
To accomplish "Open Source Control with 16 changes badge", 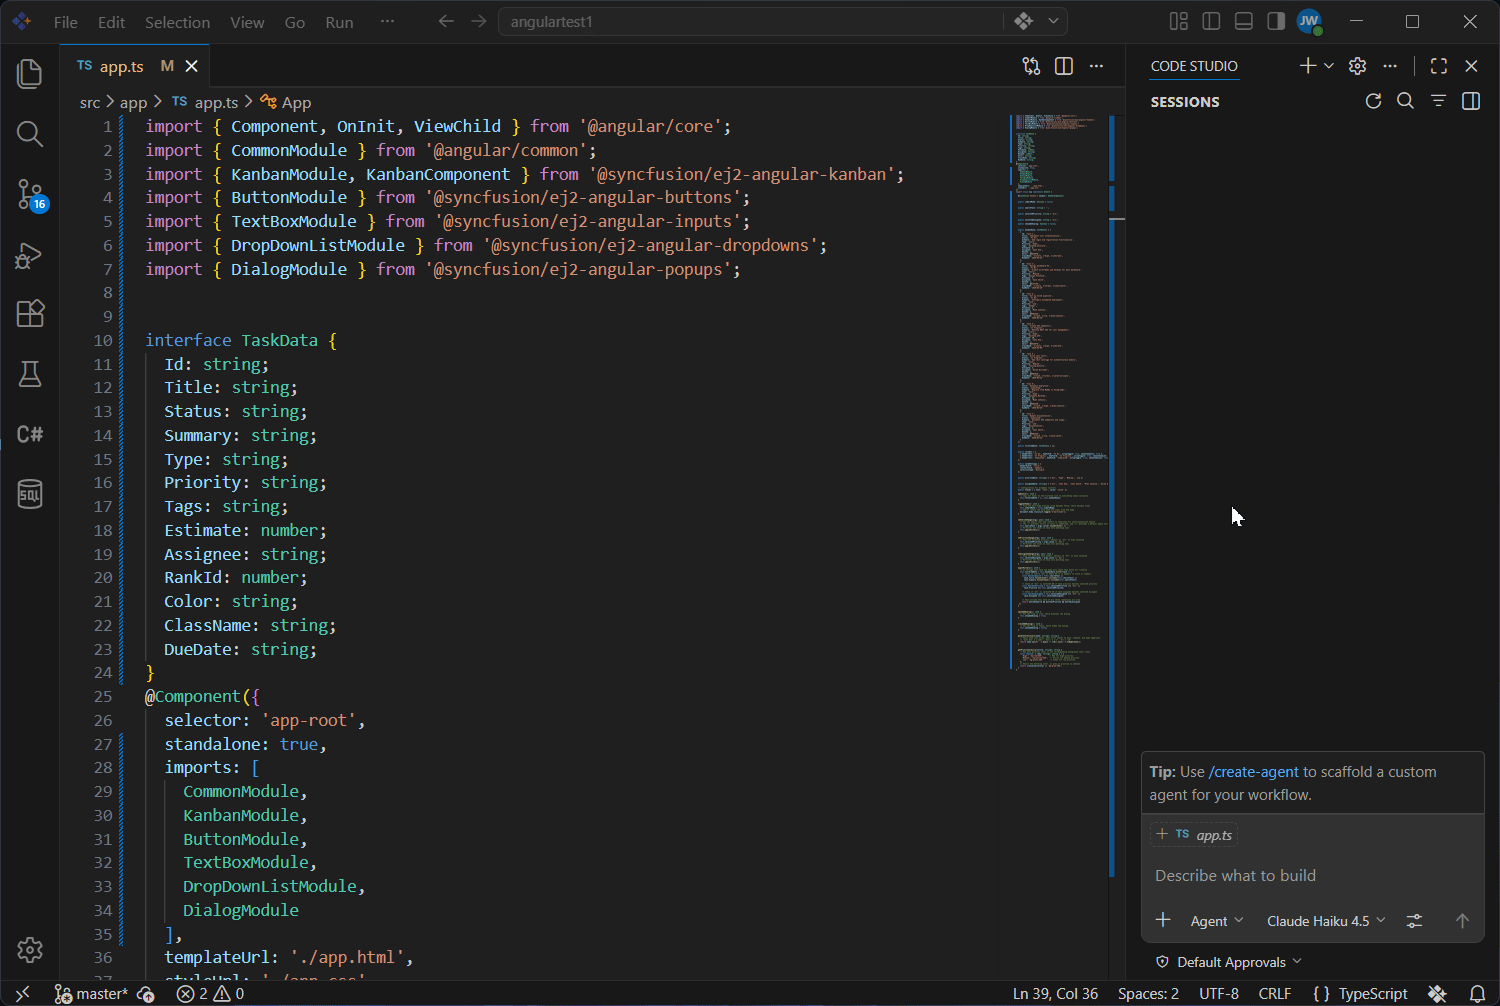I will click(x=30, y=194).
